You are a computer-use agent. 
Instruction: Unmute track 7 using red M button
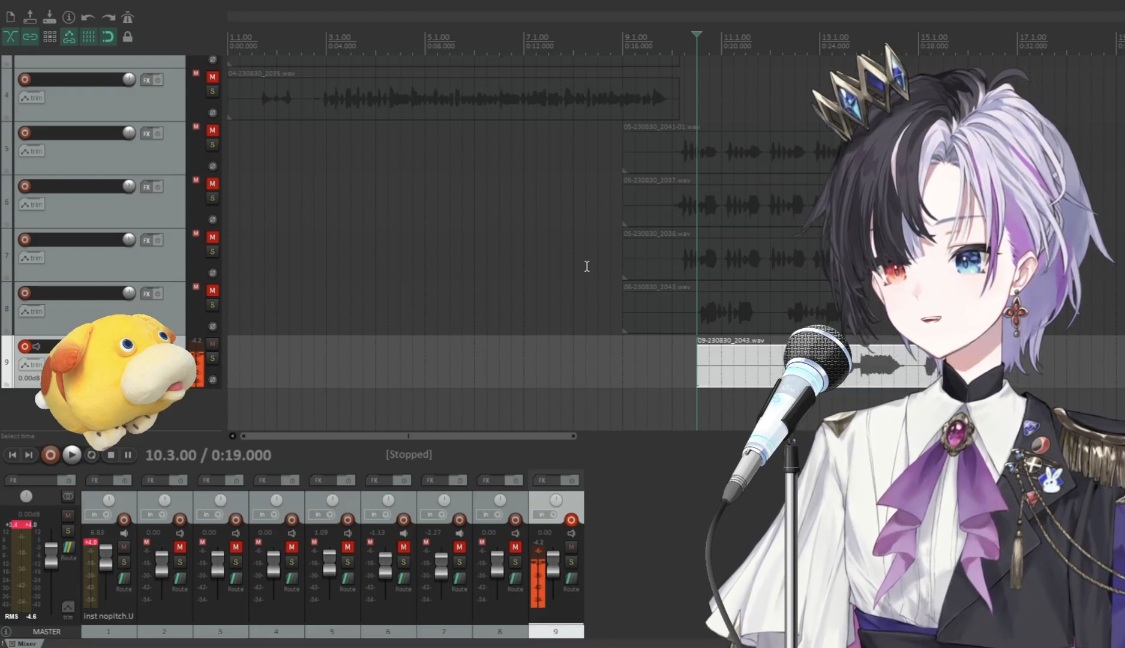pos(212,237)
